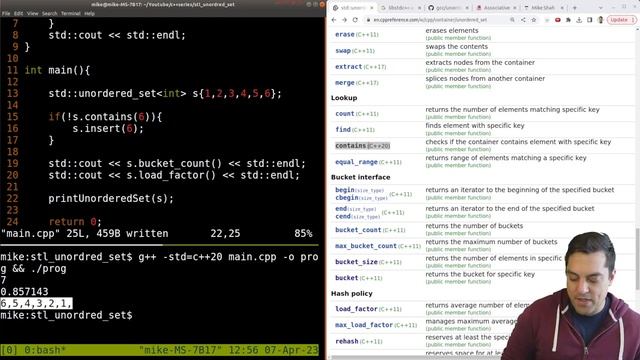Open the load_factor link
Screen dimensions: 640x360
(x=356, y=309)
